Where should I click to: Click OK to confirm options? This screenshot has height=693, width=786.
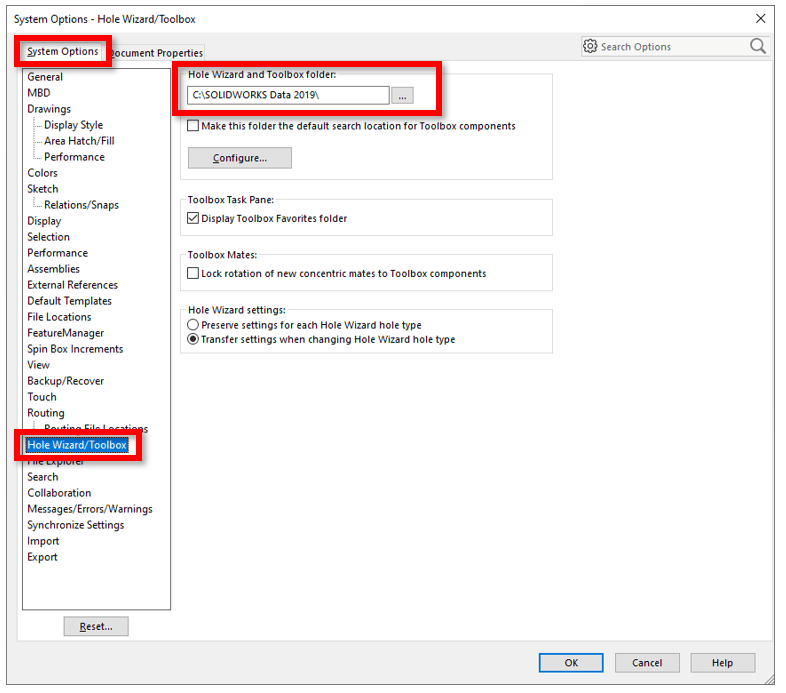(570, 662)
